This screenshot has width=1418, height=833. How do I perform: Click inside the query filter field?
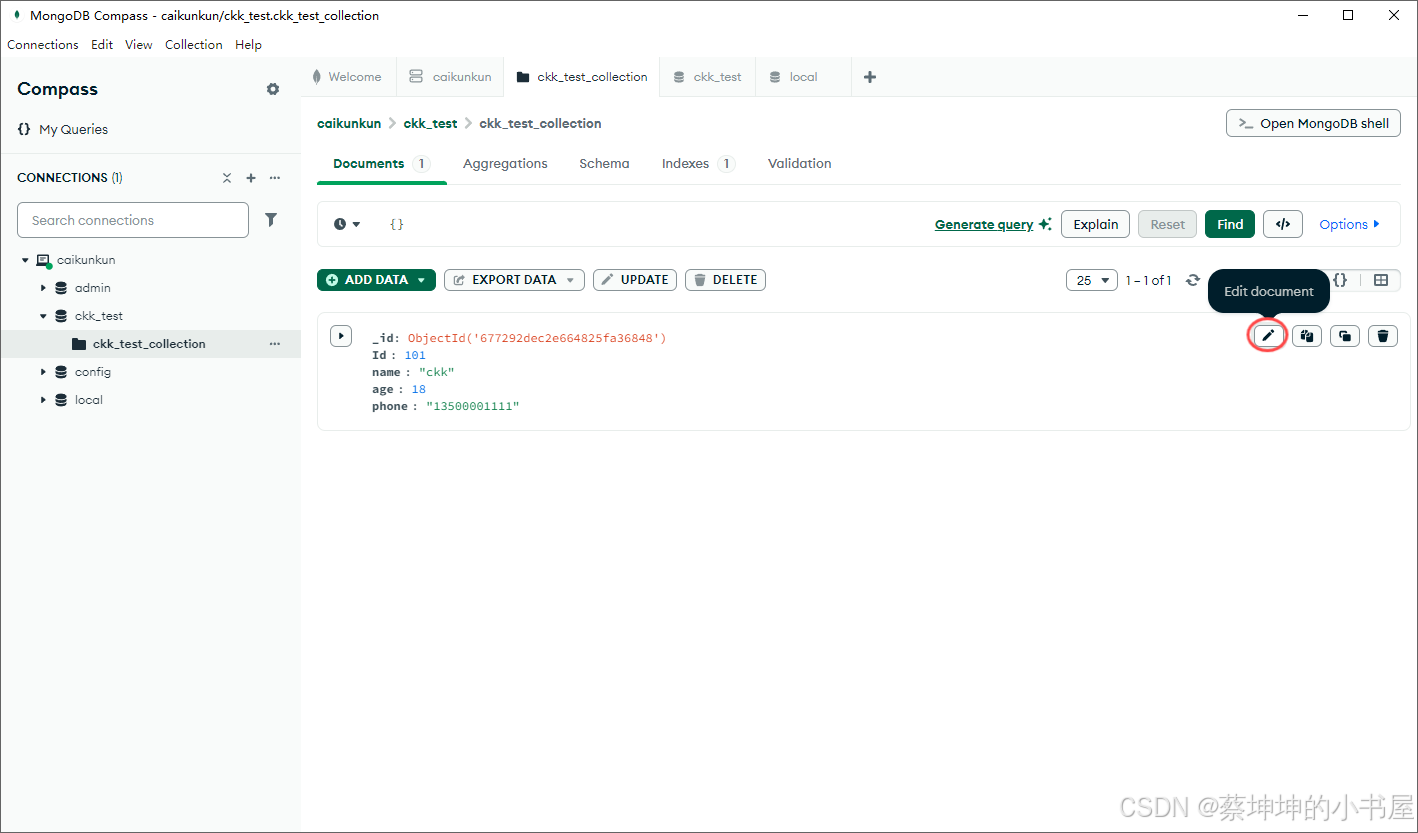point(600,224)
